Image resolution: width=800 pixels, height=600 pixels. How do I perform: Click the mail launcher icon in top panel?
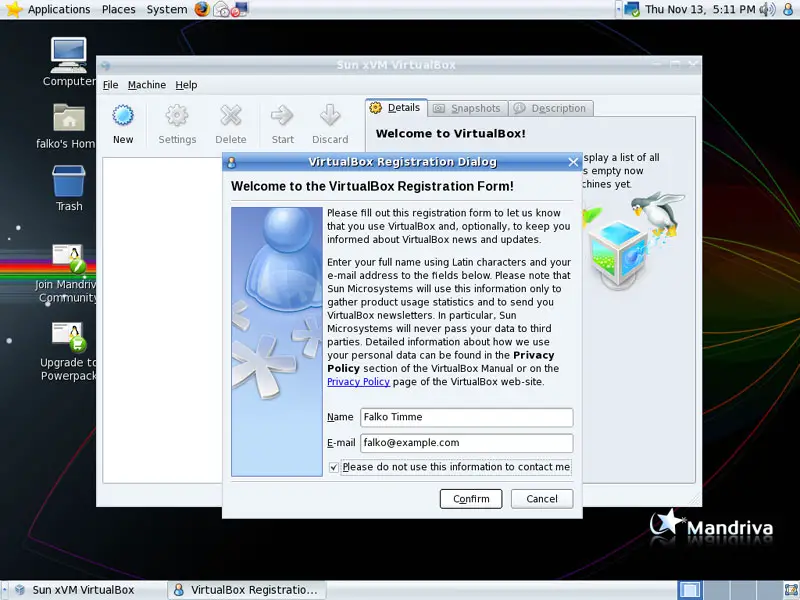[x=221, y=9]
